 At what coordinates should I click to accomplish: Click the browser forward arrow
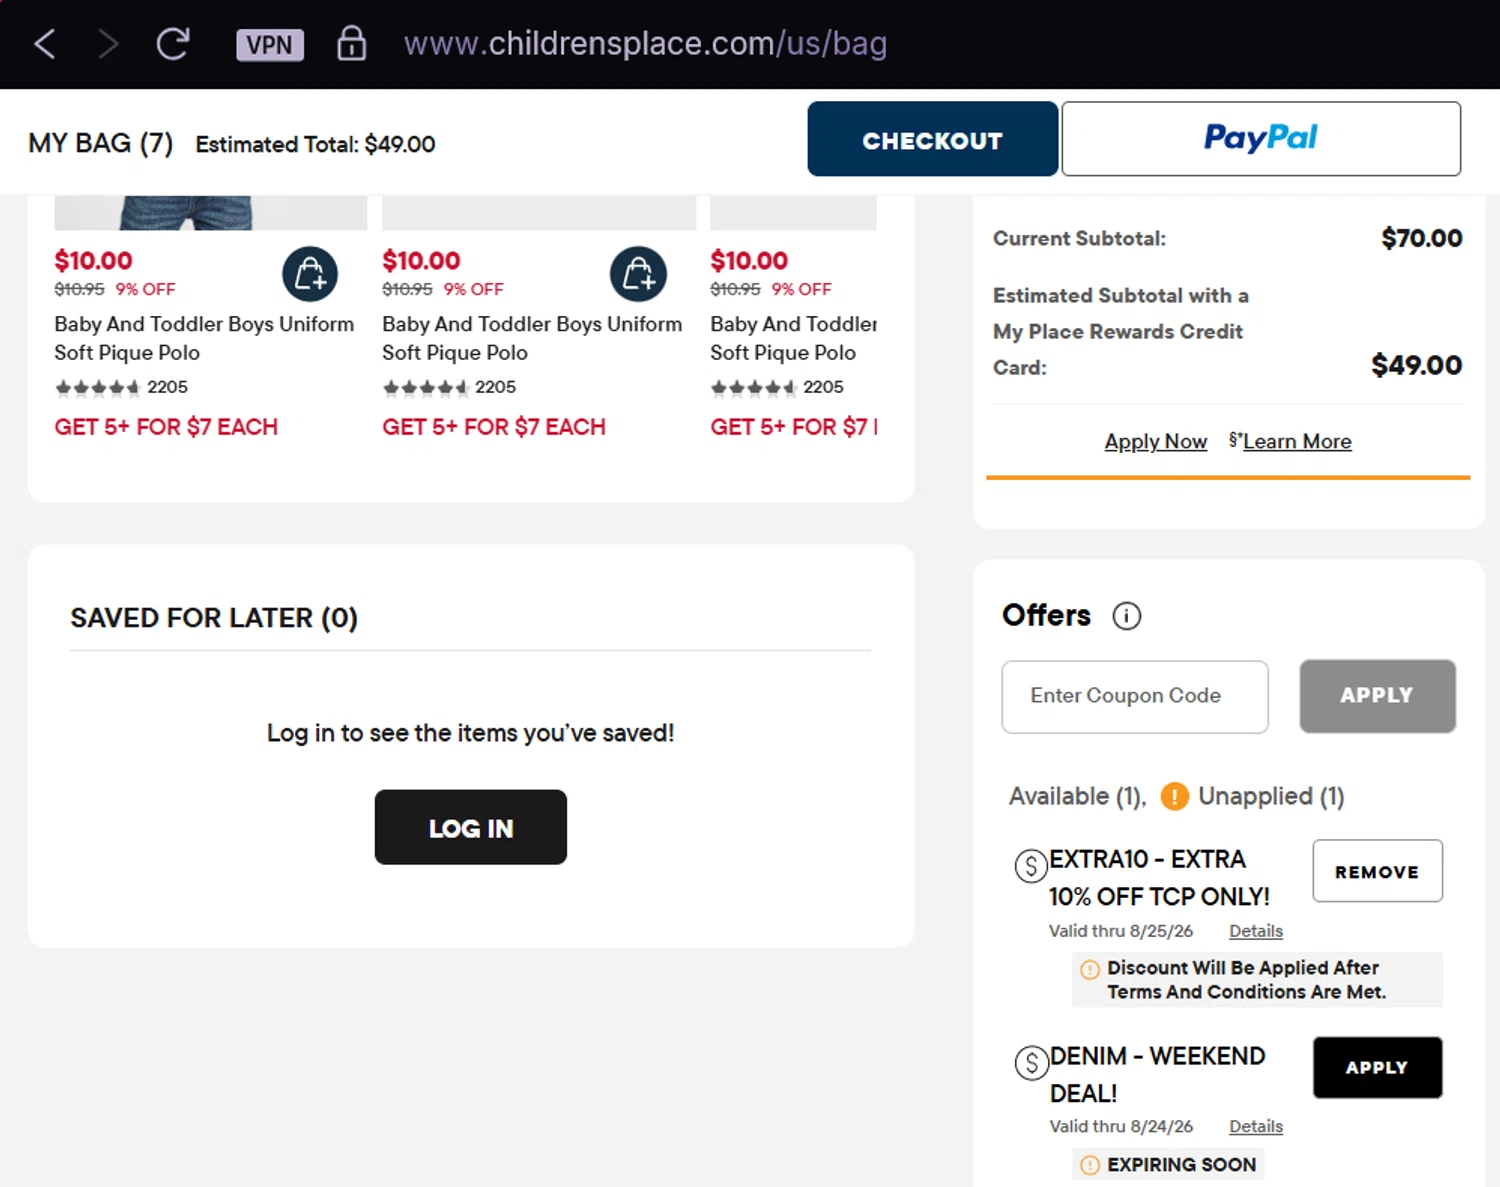point(108,44)
